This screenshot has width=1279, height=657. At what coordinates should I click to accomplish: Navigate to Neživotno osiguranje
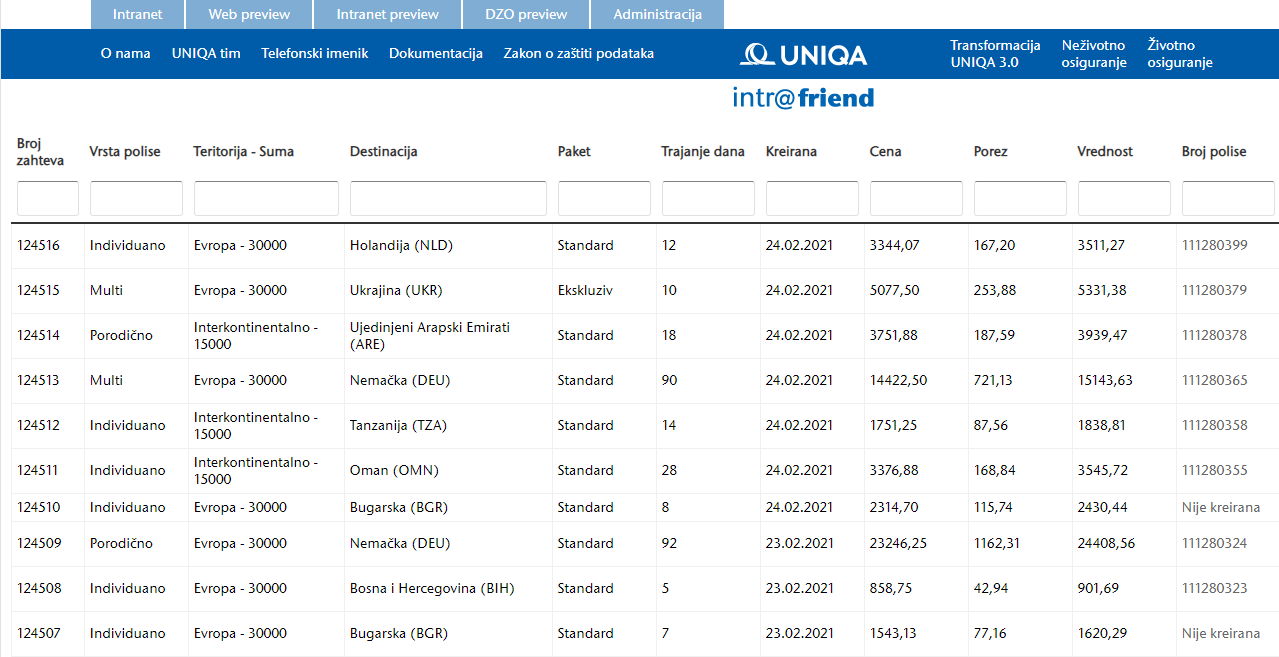point(1093,54)
